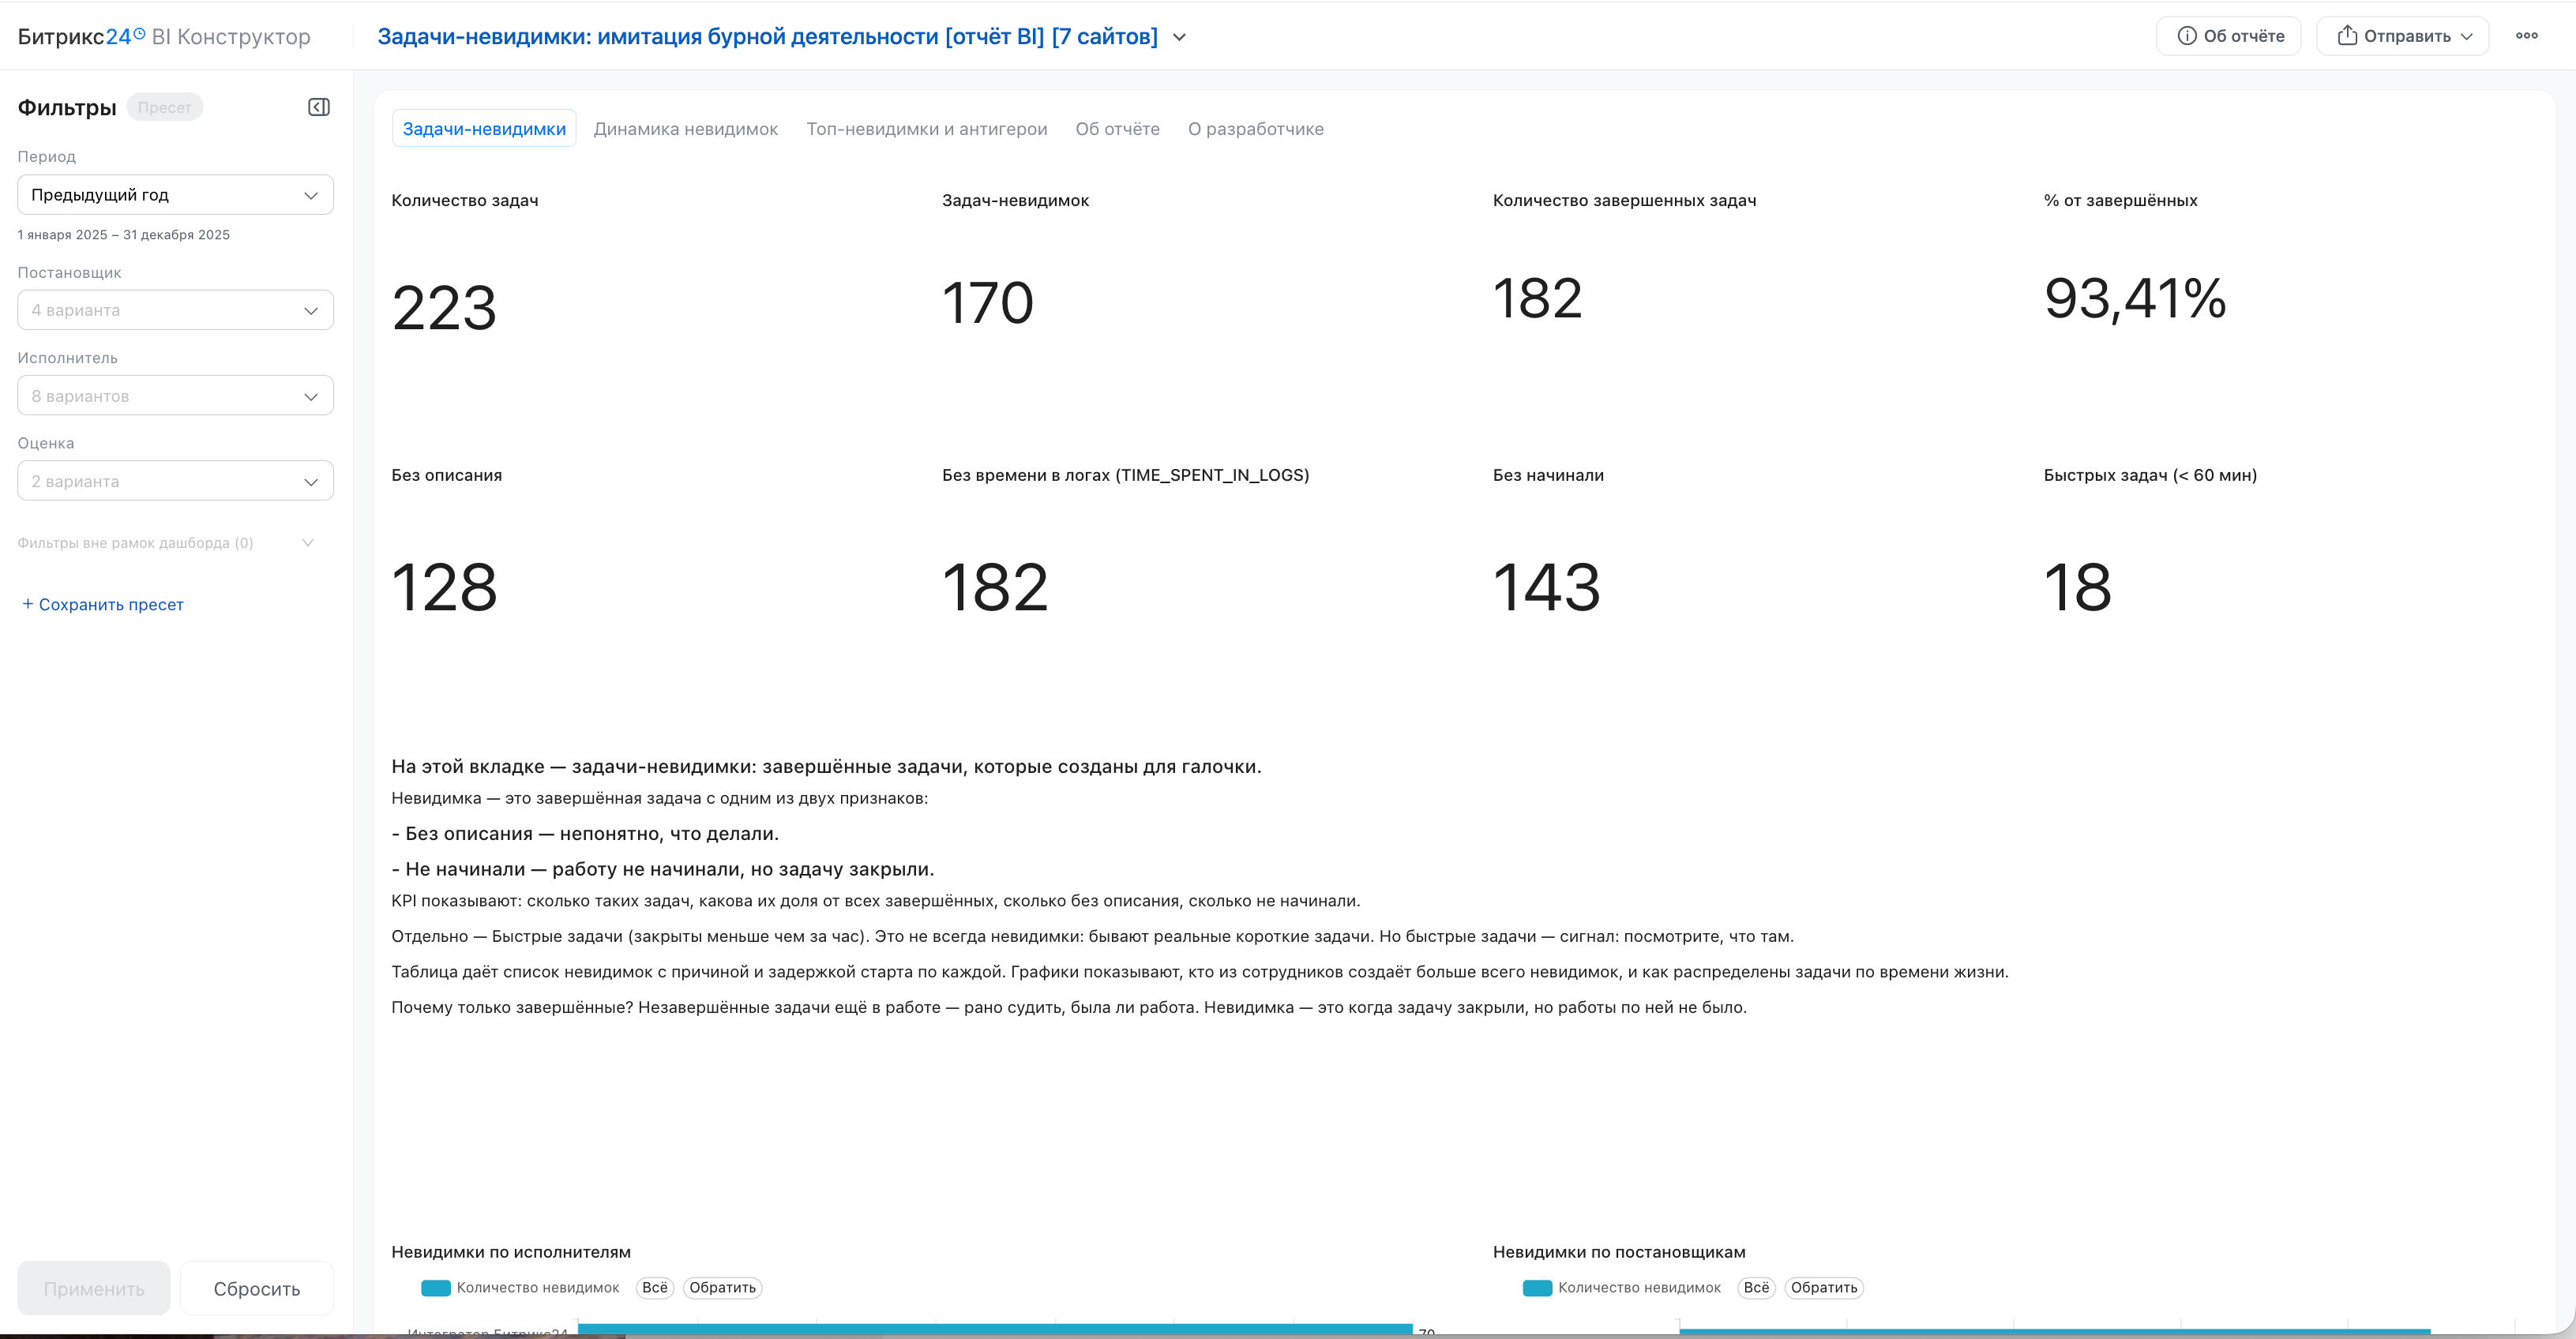Click Сохранить пресет link
Viewport: 2576px width, 1339px height.
[103, 604]
